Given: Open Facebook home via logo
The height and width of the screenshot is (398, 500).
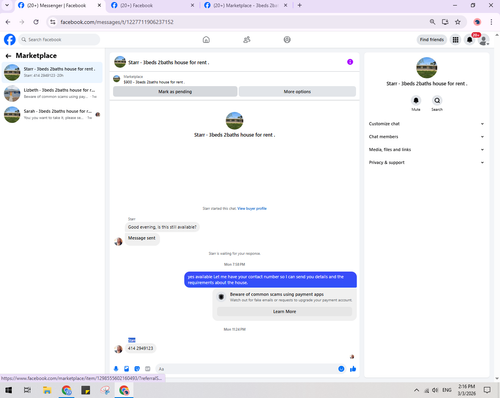Looking at the screenshot, I should (x=10, y=39).
